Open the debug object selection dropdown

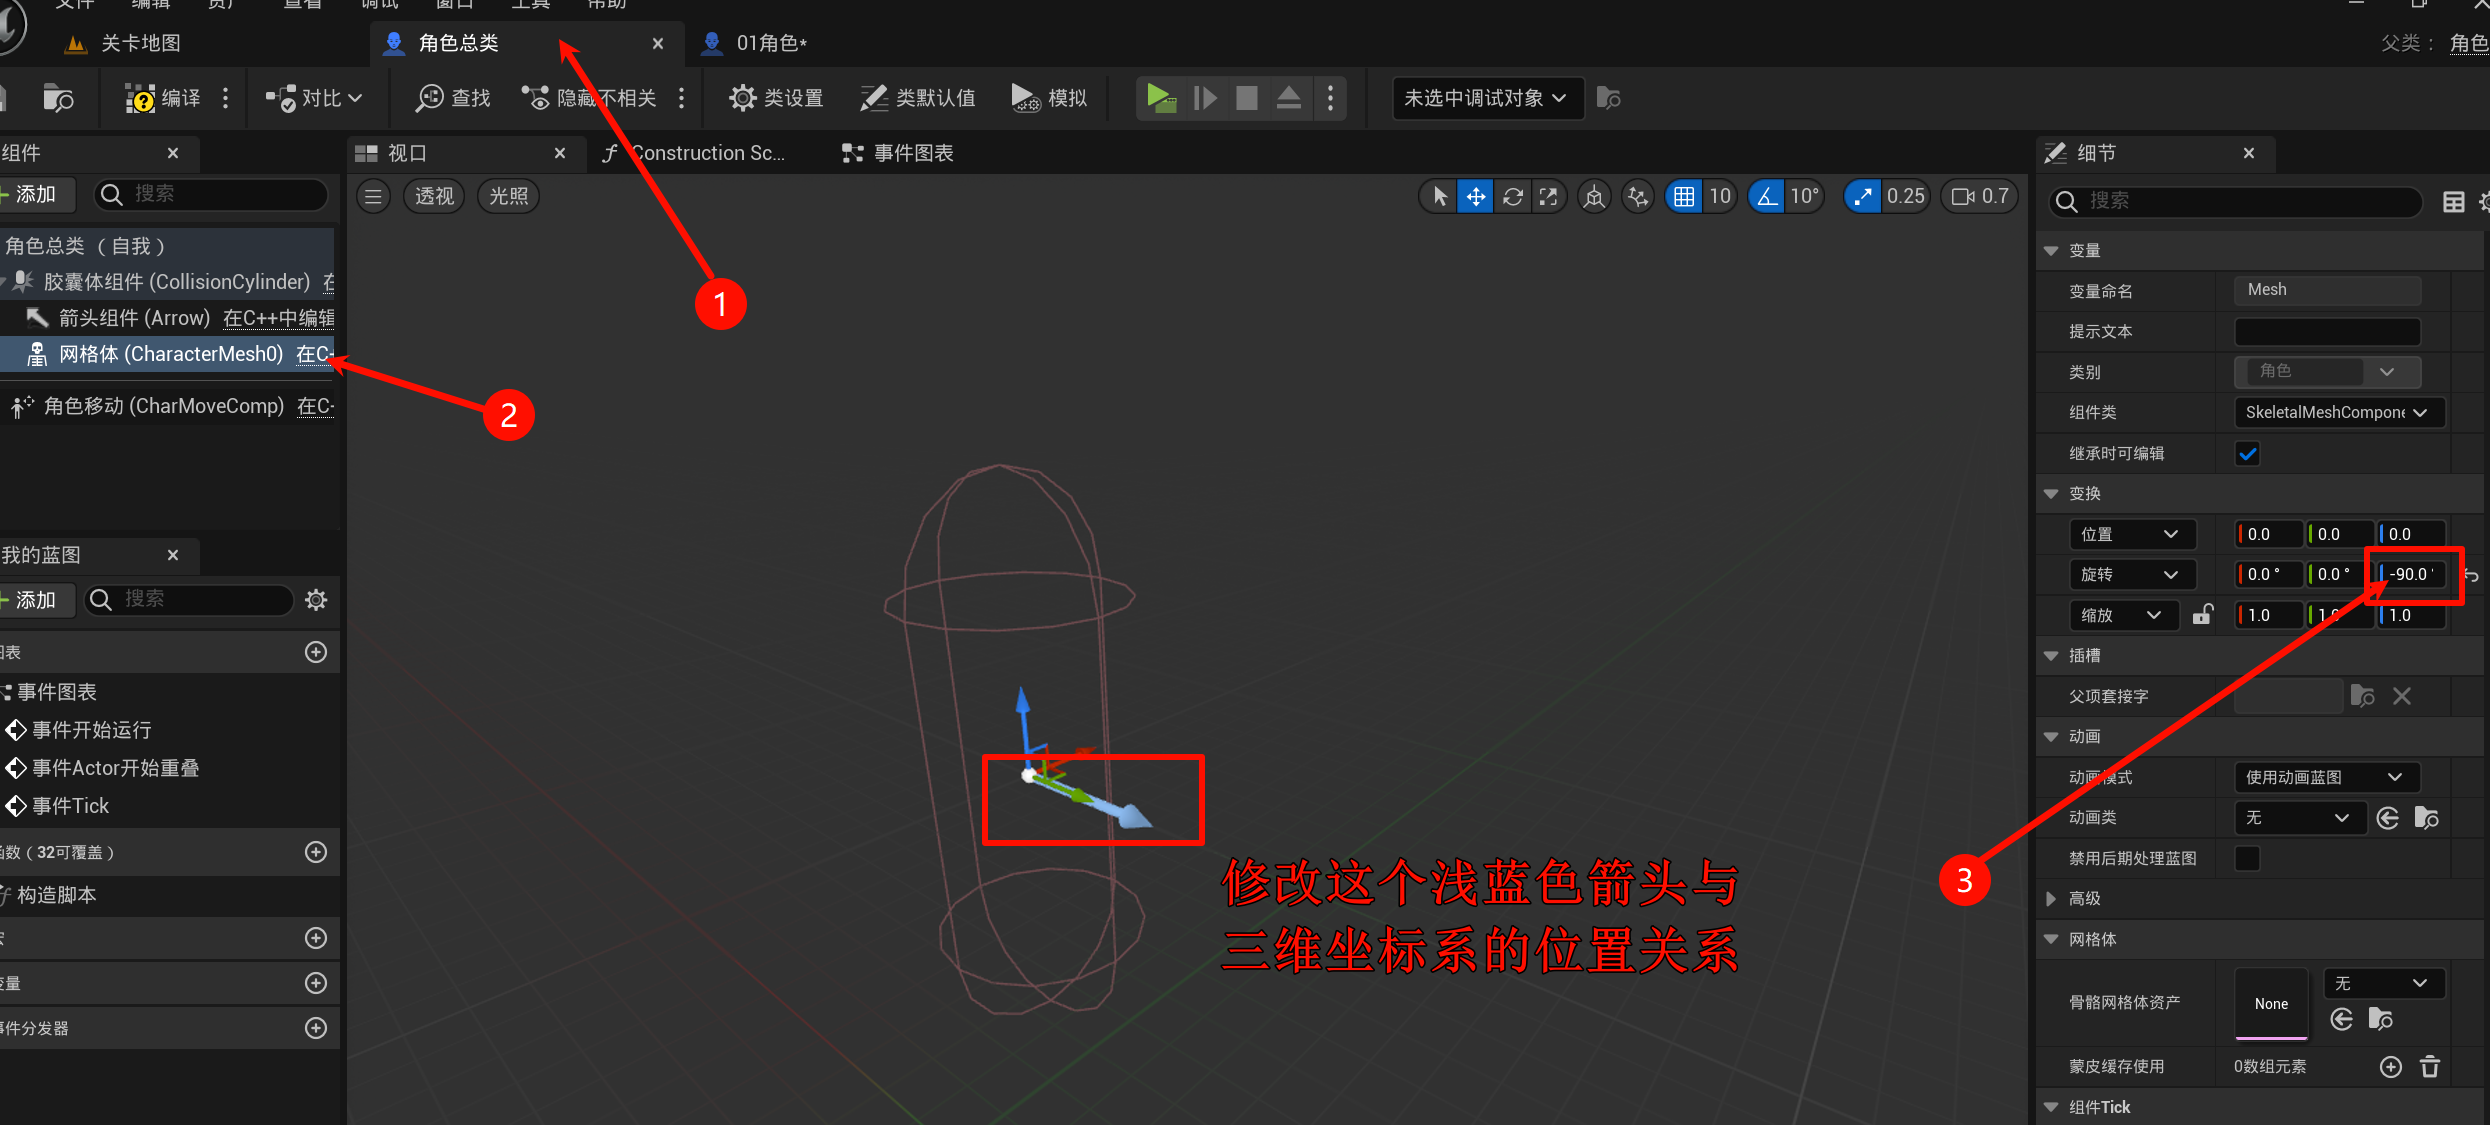(1485, 98)
